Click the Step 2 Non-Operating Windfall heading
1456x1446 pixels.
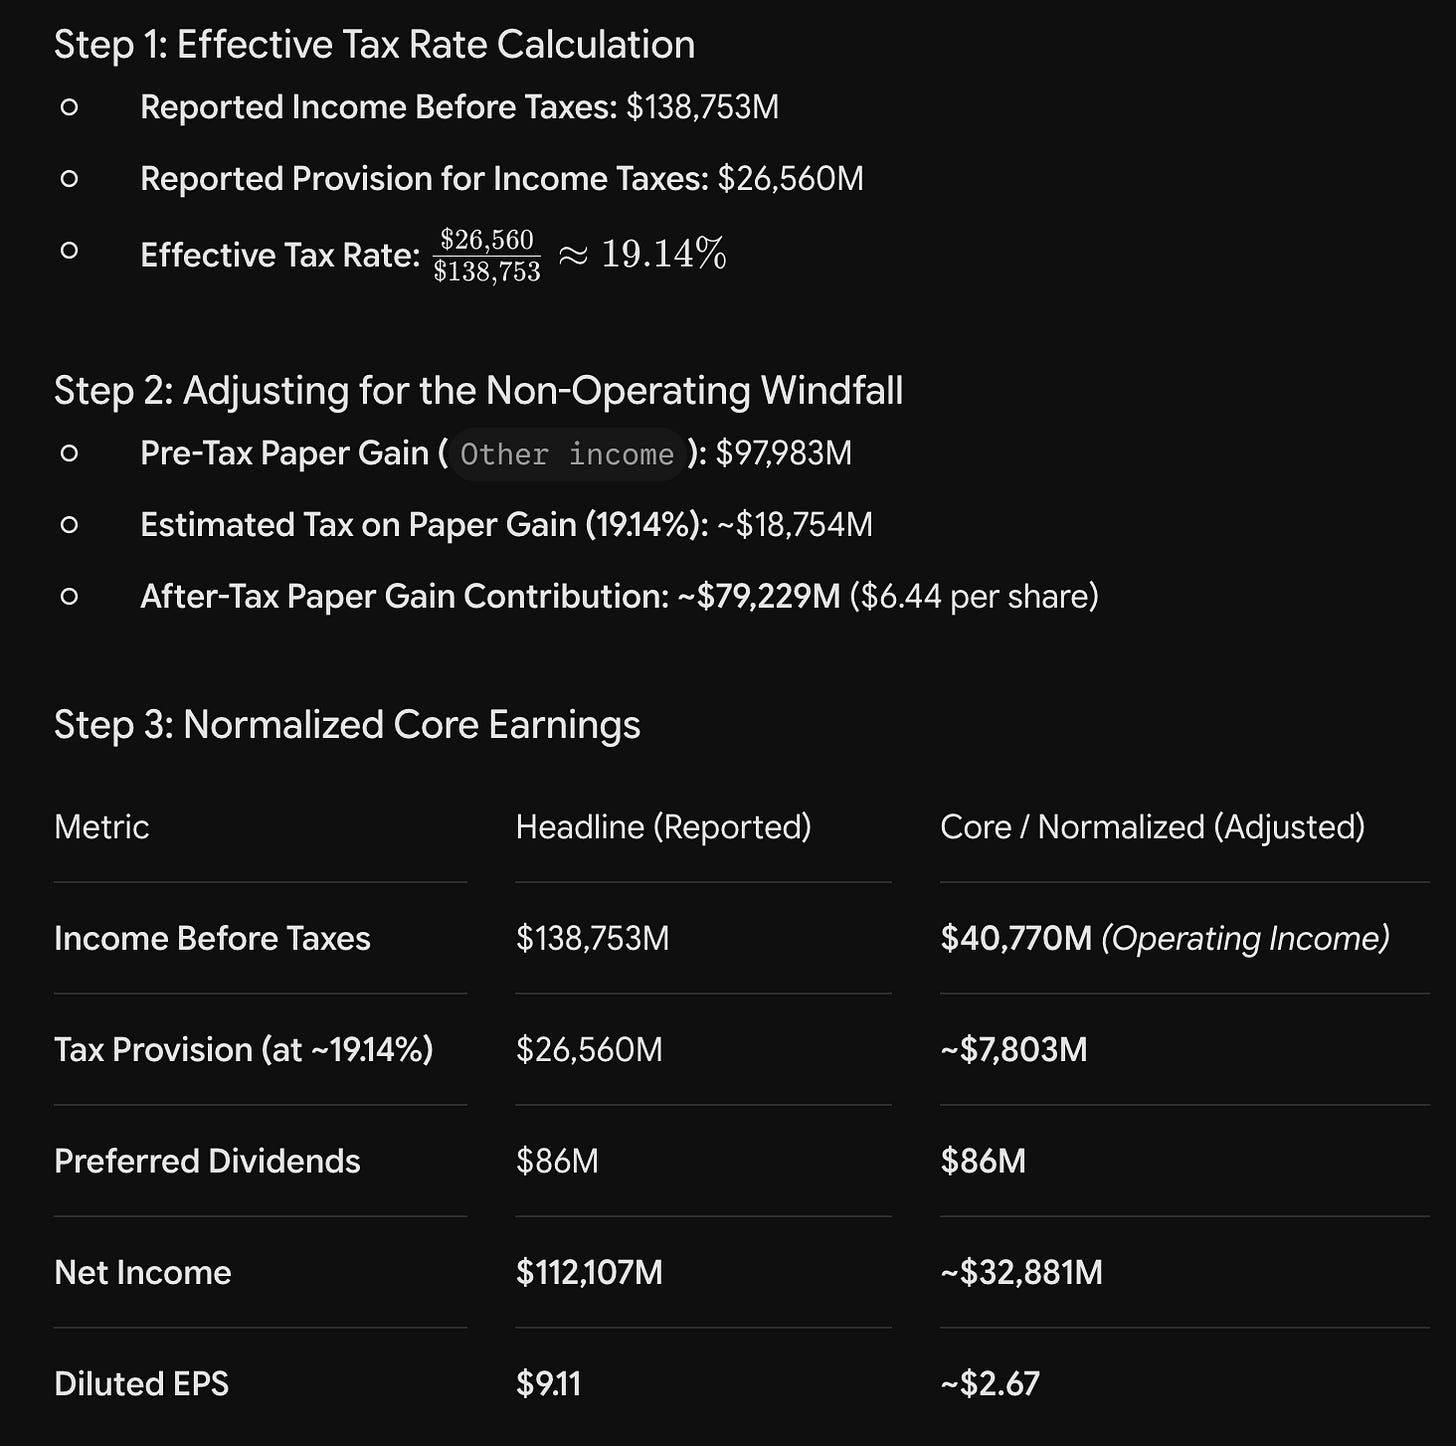[x=478, y=391]
